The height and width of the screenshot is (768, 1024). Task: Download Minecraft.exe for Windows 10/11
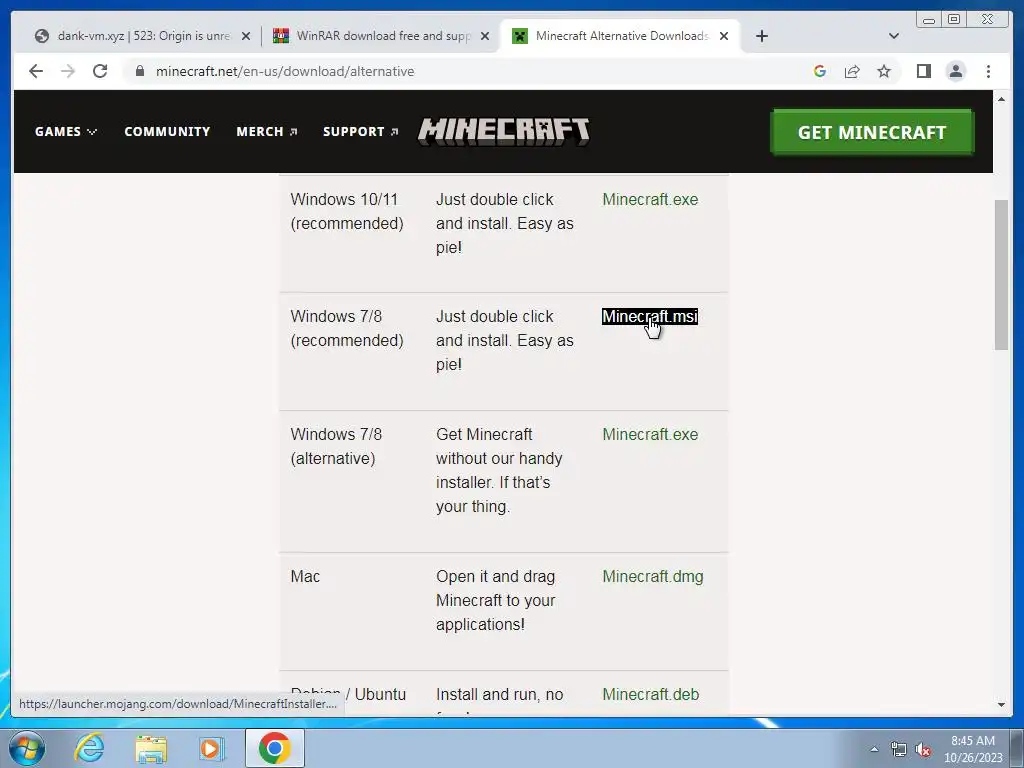click(650, 199)
